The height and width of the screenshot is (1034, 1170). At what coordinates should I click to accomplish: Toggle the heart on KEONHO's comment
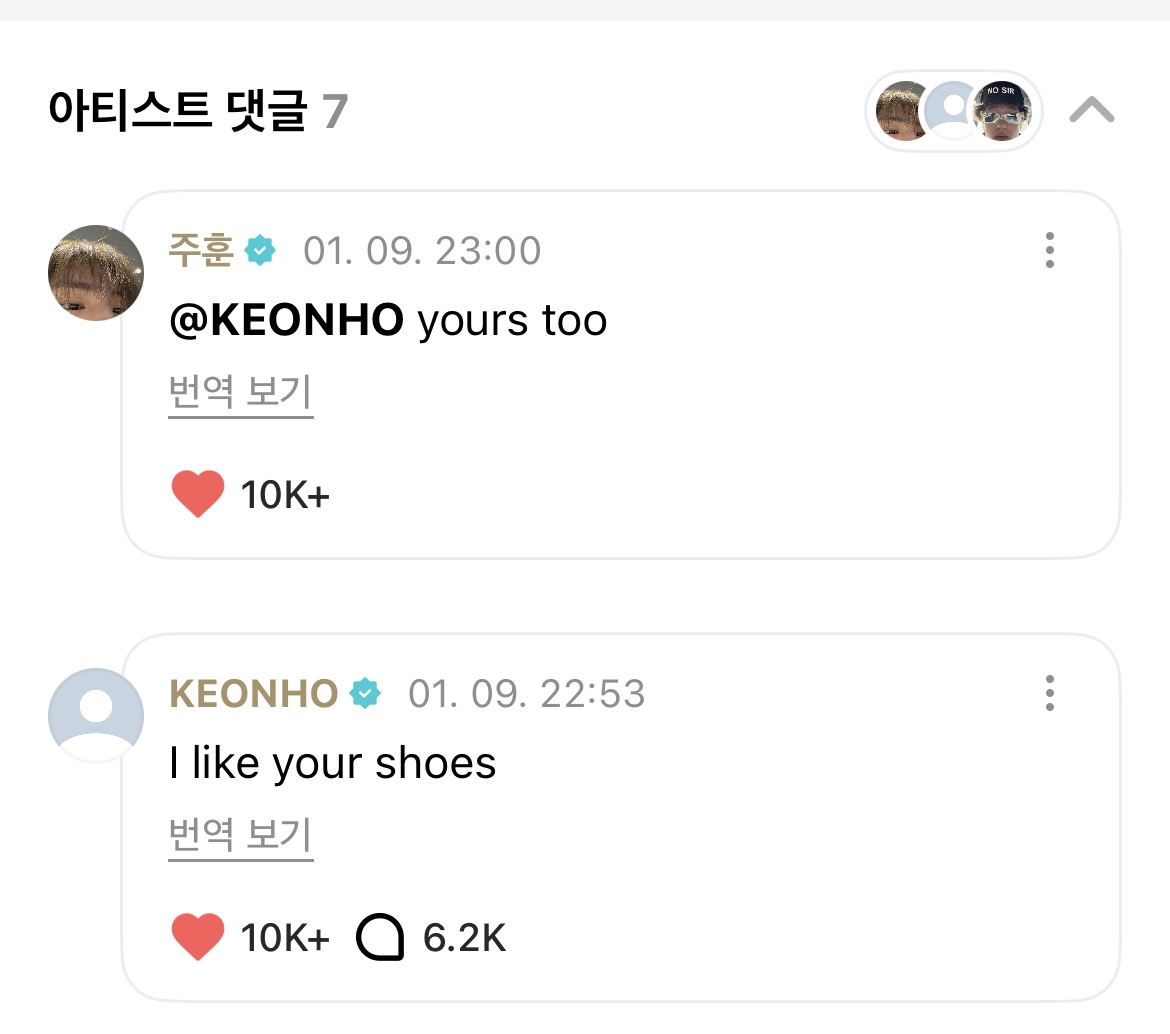tap(197, 938)
